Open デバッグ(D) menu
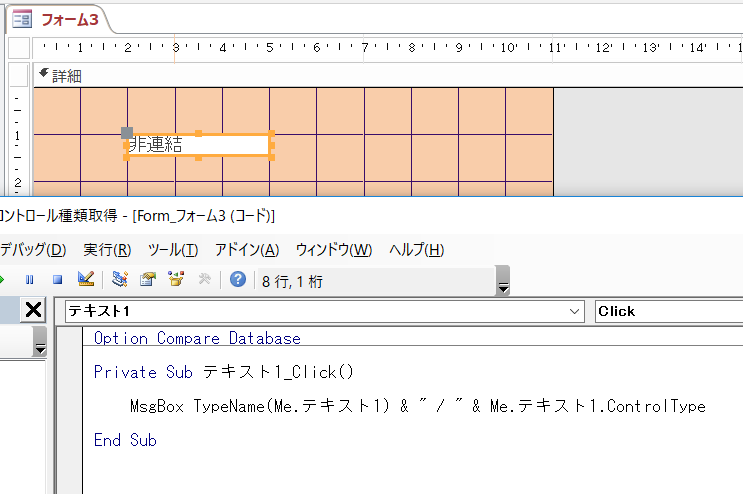 click(x=33, y=250)
